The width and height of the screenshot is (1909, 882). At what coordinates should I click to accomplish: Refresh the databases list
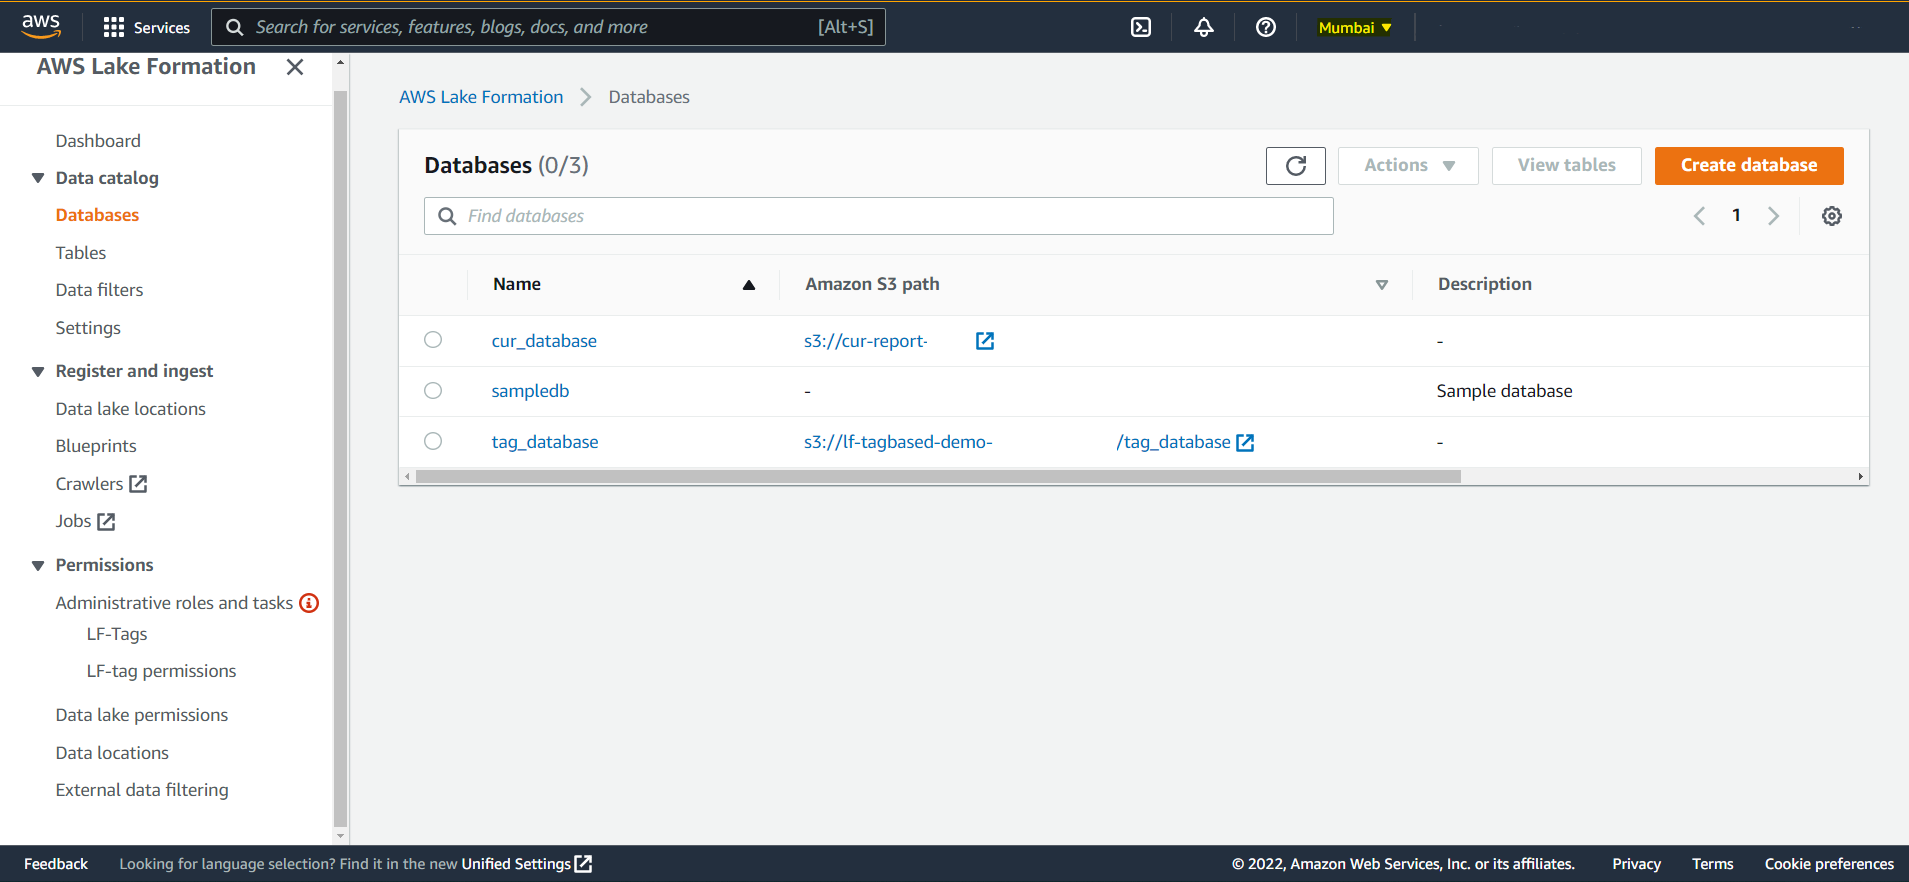coord(1296,166)
